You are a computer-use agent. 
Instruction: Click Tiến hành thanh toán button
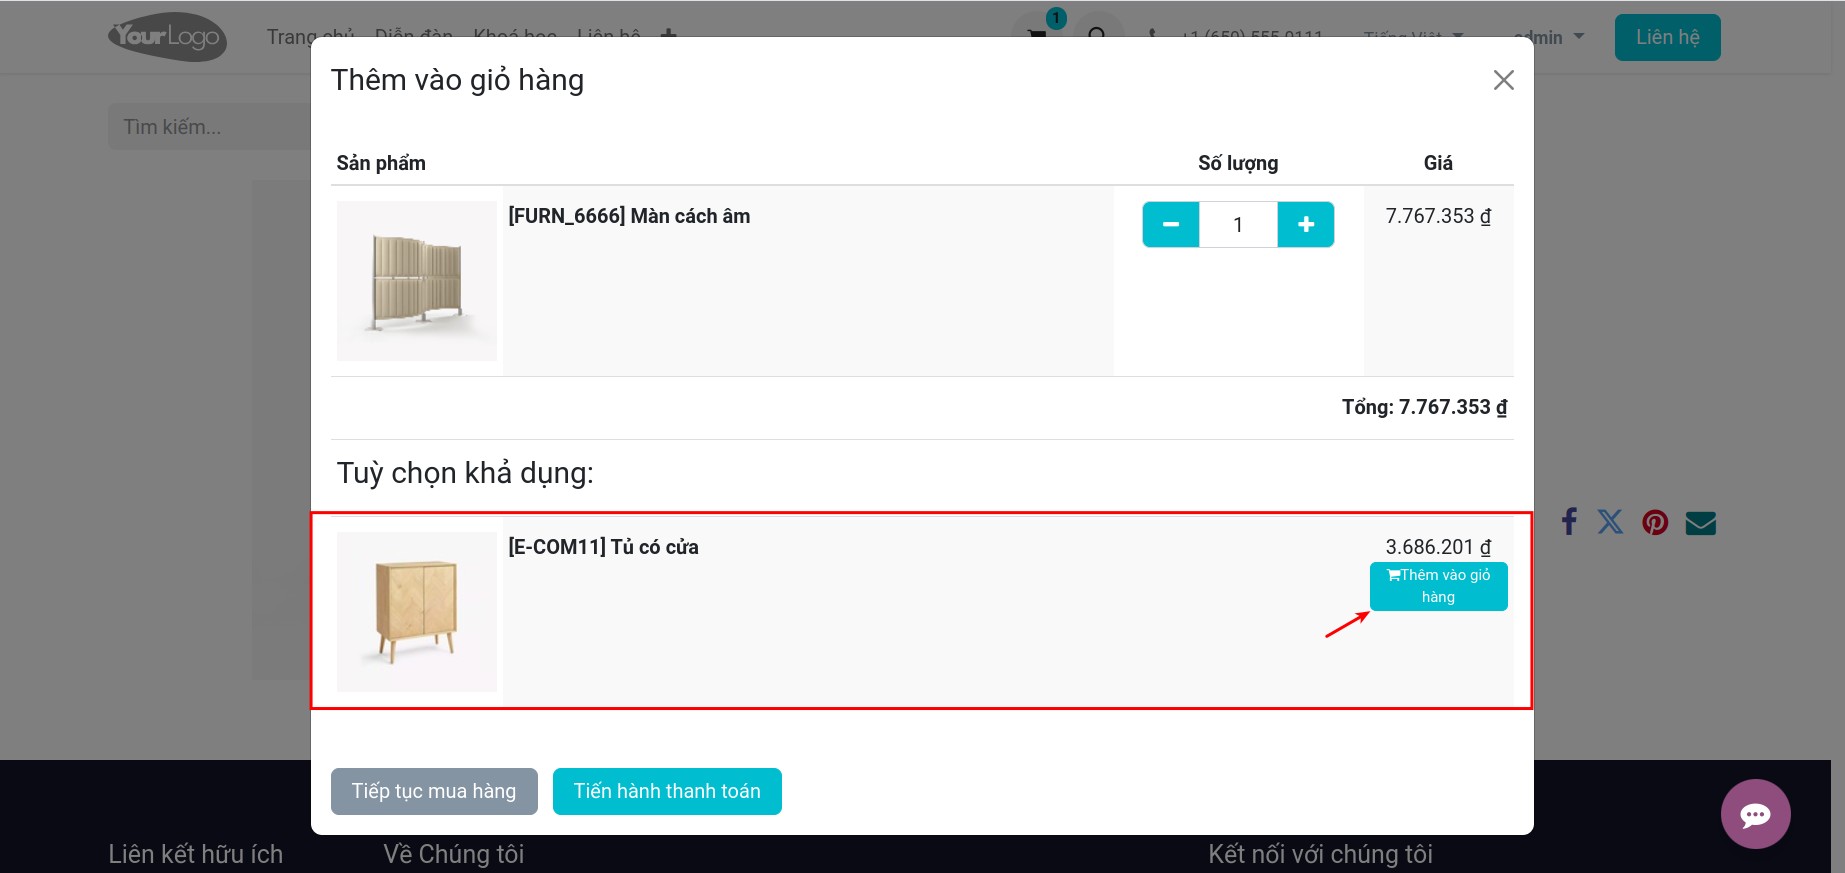[667, 791]
